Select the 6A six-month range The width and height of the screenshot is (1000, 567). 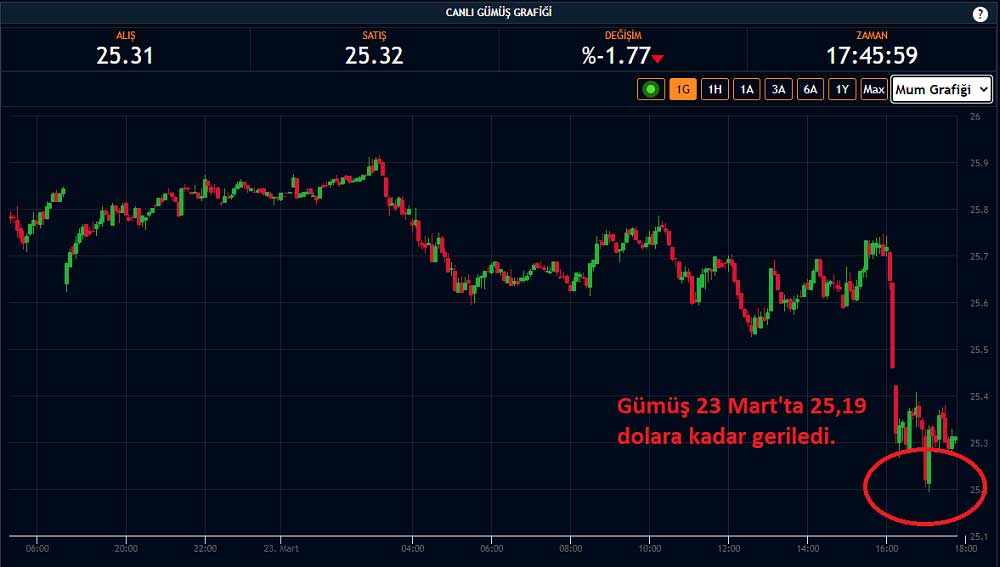811,89
